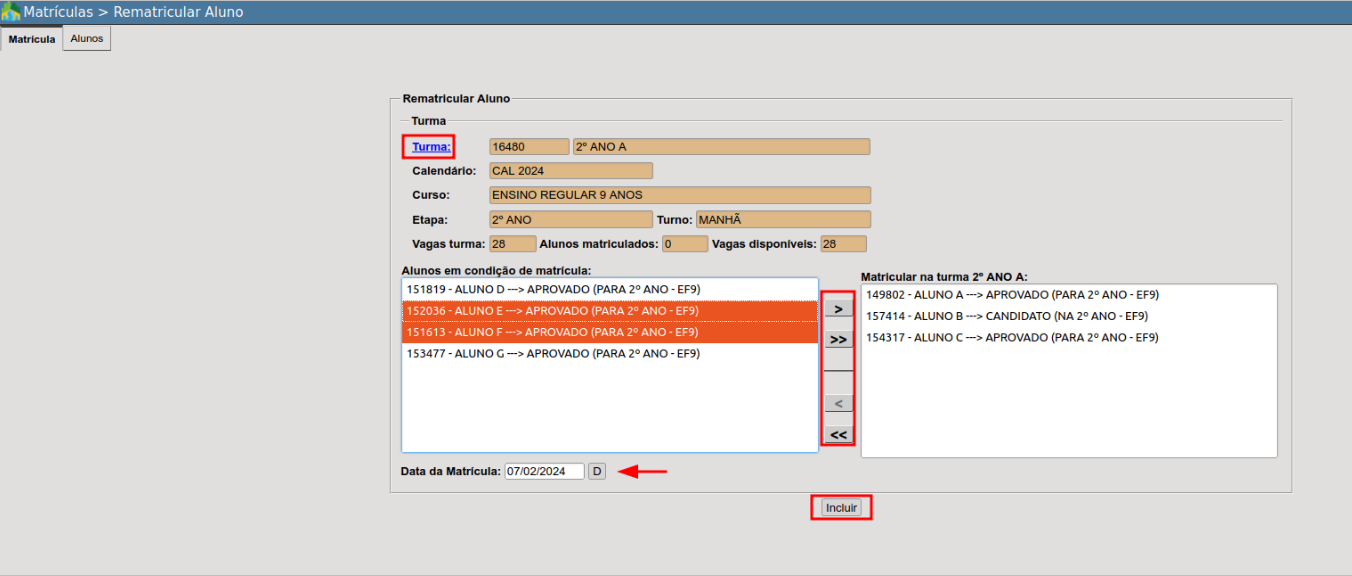Select ALUNO C in enrollment list
1352x576 pixels.
pyautogui.click(x=1012, y=338)
